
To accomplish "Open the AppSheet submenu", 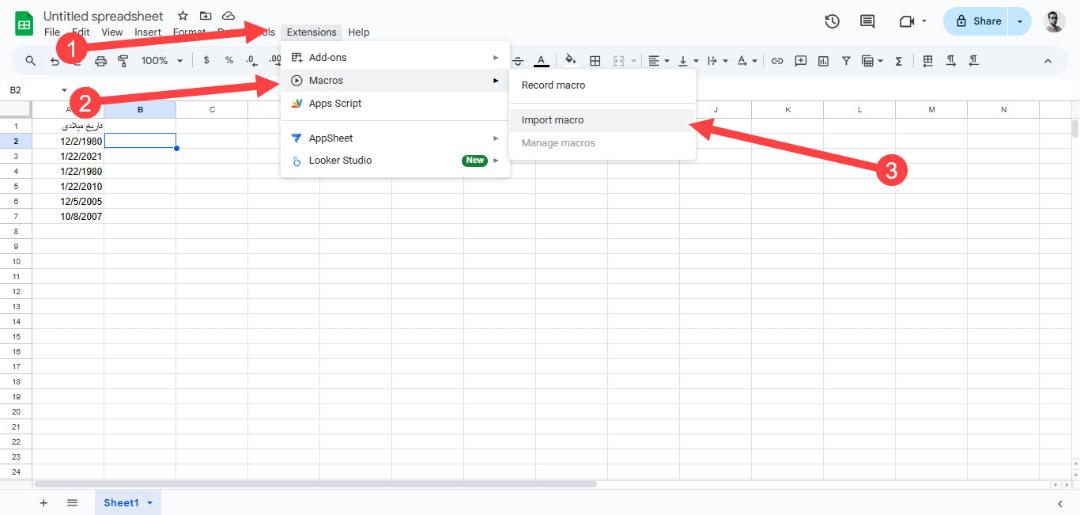I will 395,138.
